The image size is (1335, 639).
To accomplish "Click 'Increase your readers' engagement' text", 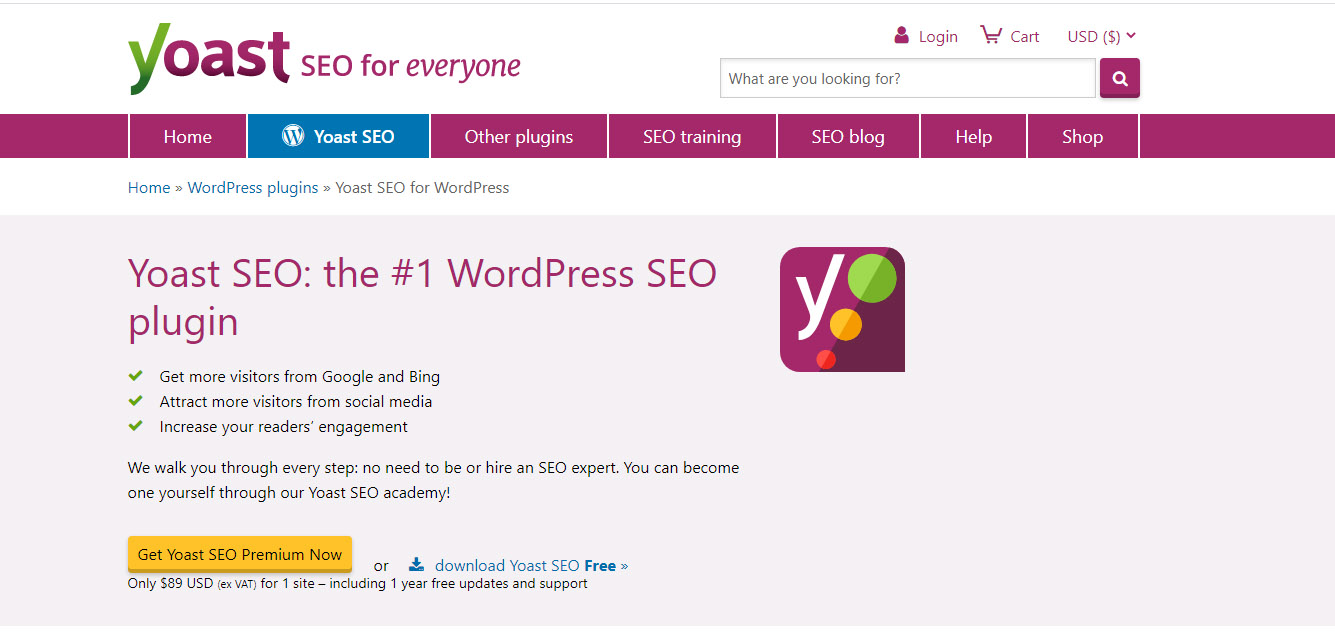I will [x=284, y=427].
